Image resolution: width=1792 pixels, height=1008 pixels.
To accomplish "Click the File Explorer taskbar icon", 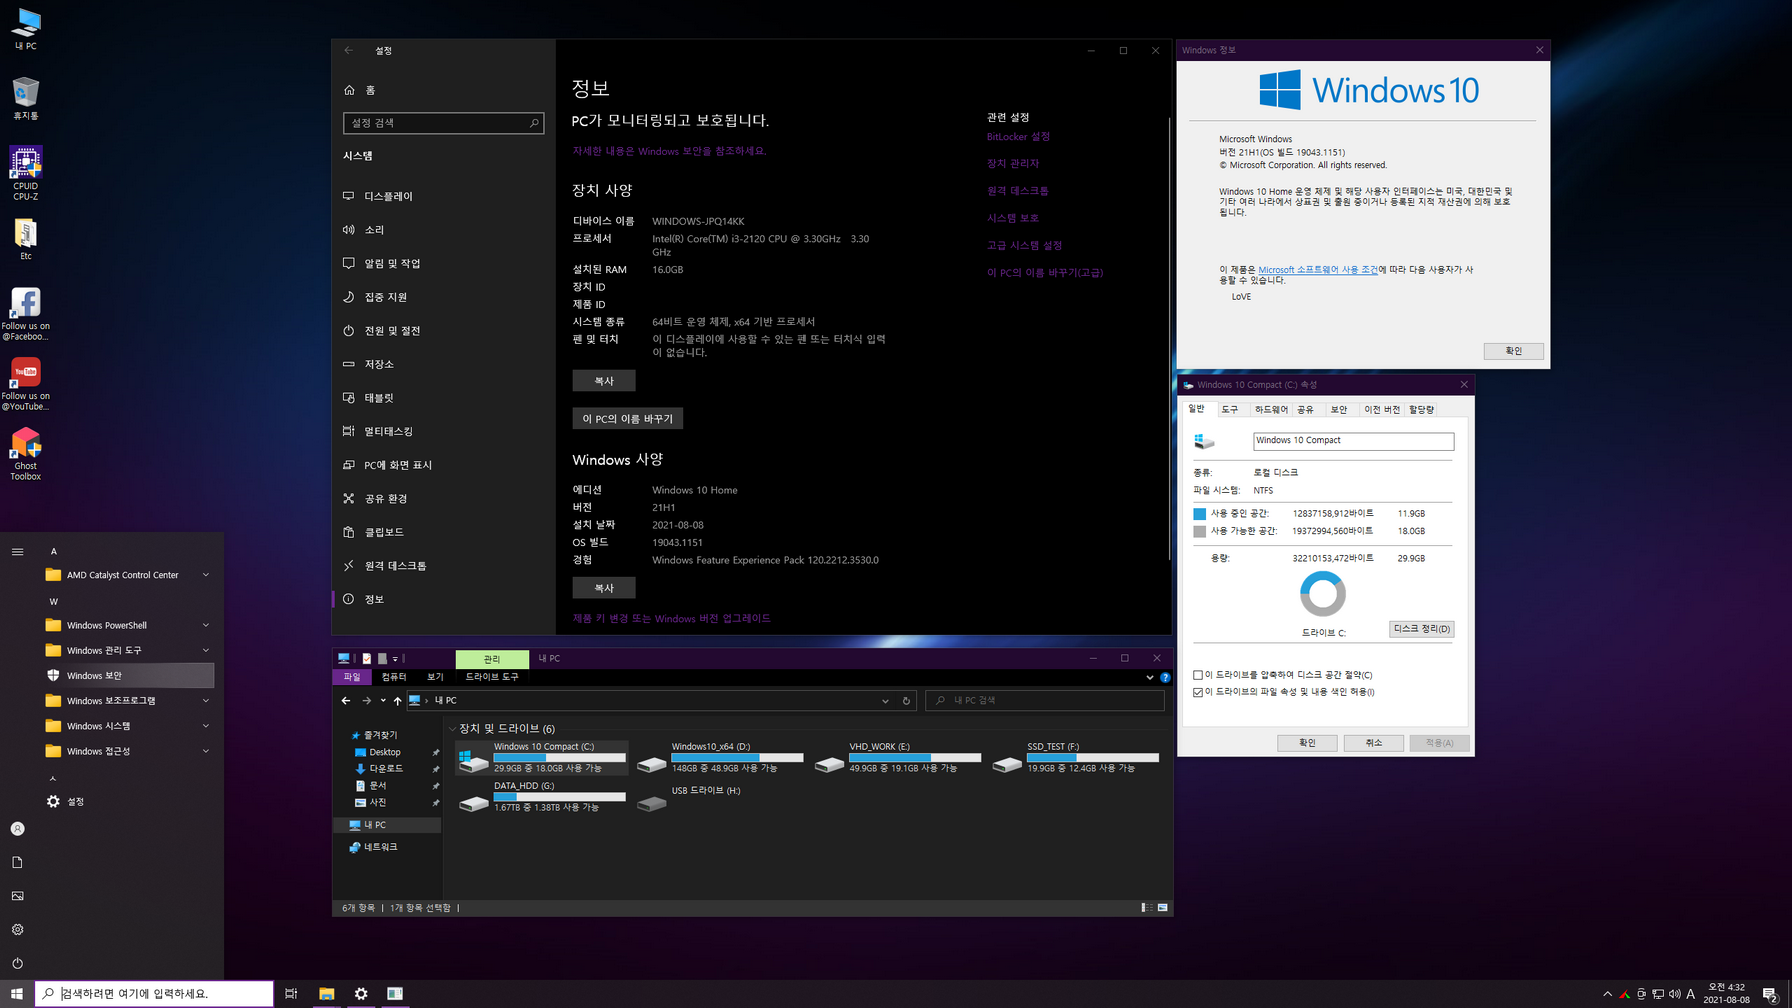I will pos(326,993).
